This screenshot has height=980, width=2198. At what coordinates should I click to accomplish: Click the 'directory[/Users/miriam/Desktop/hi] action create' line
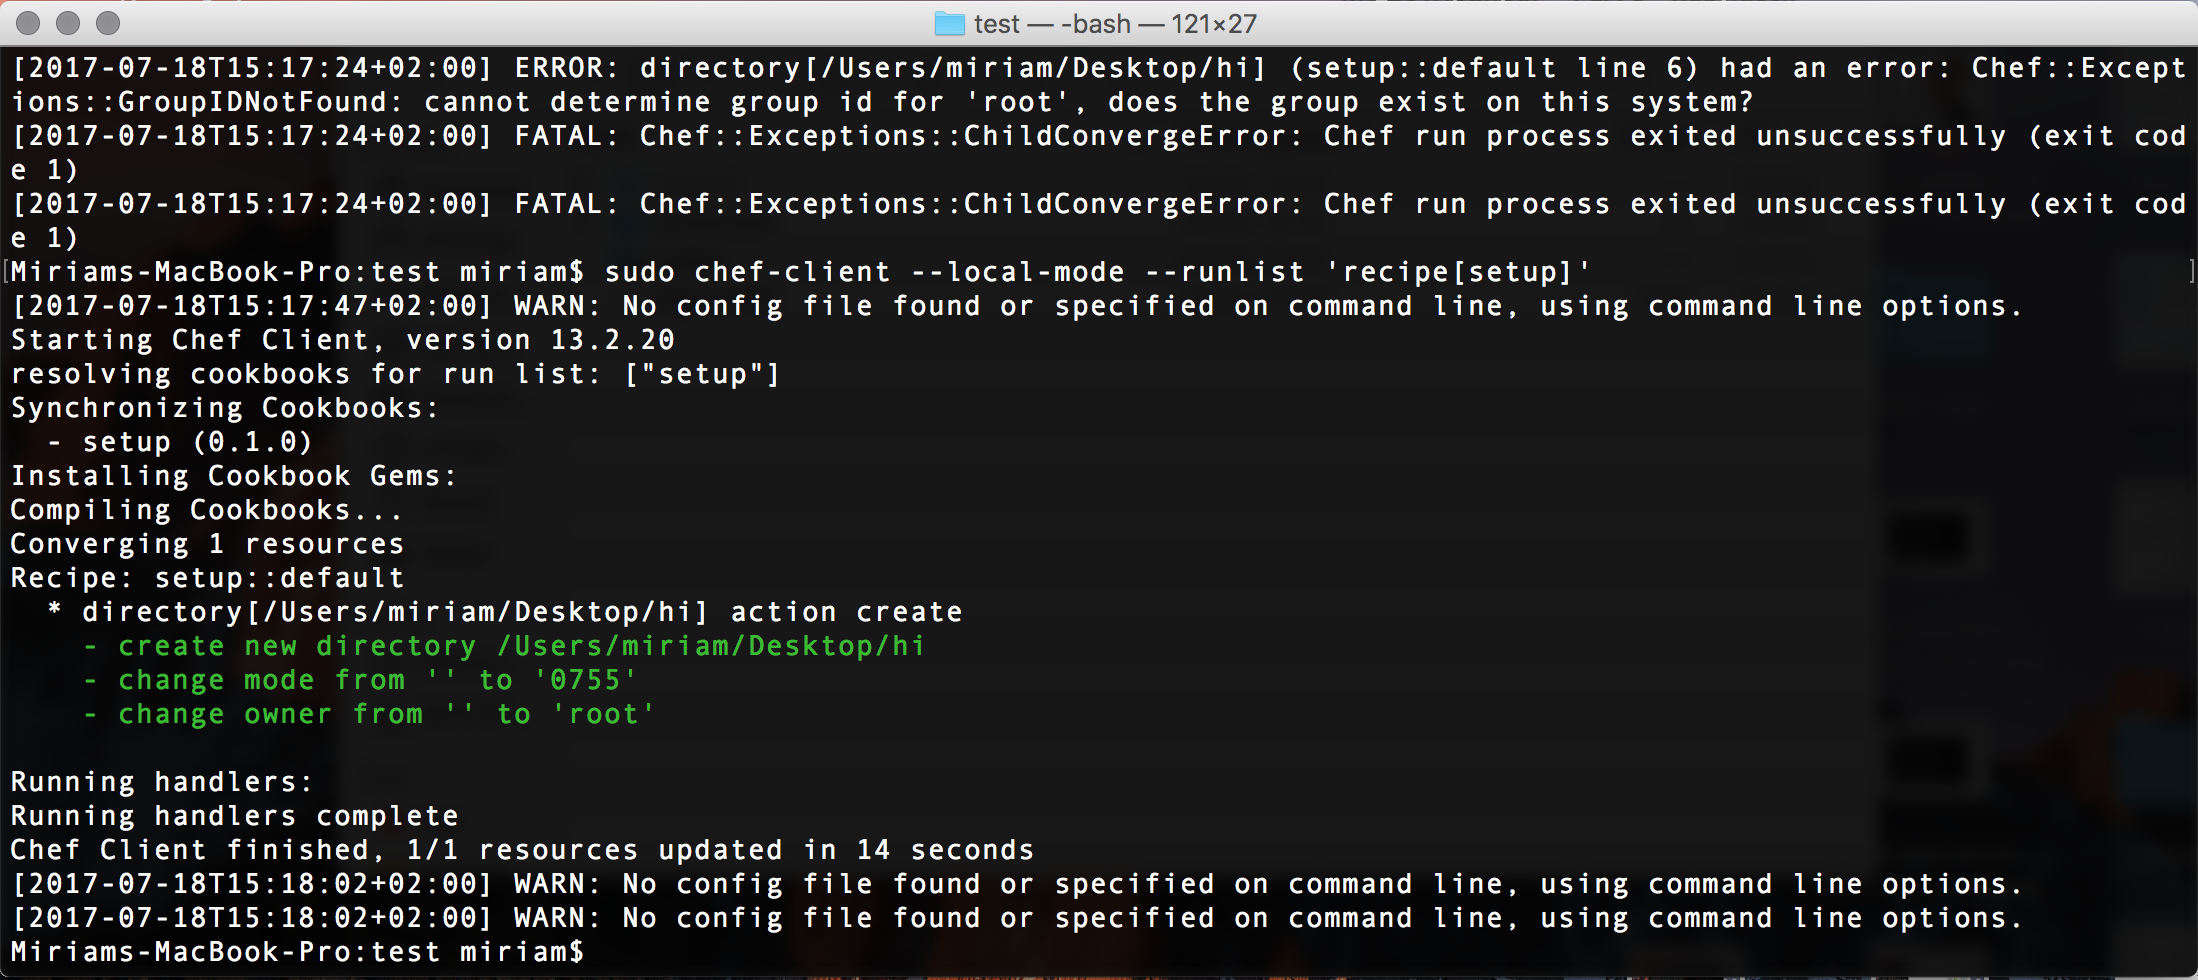[505, 612]
